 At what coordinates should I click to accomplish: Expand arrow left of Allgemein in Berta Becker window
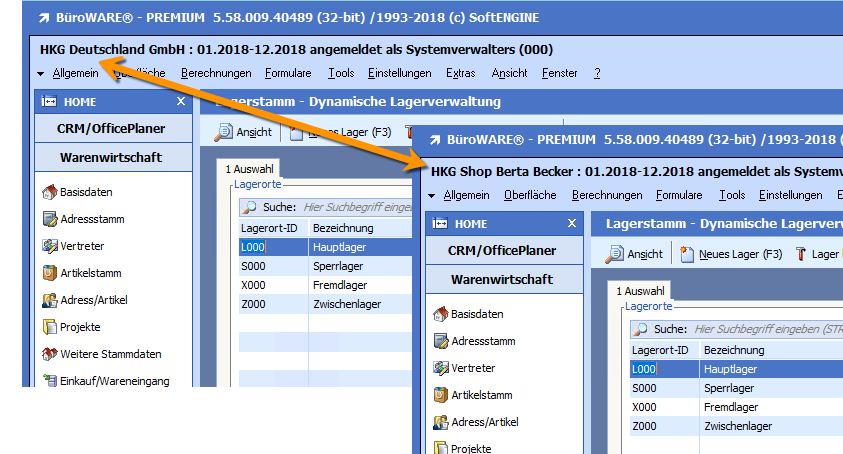(x=431, y=196)
